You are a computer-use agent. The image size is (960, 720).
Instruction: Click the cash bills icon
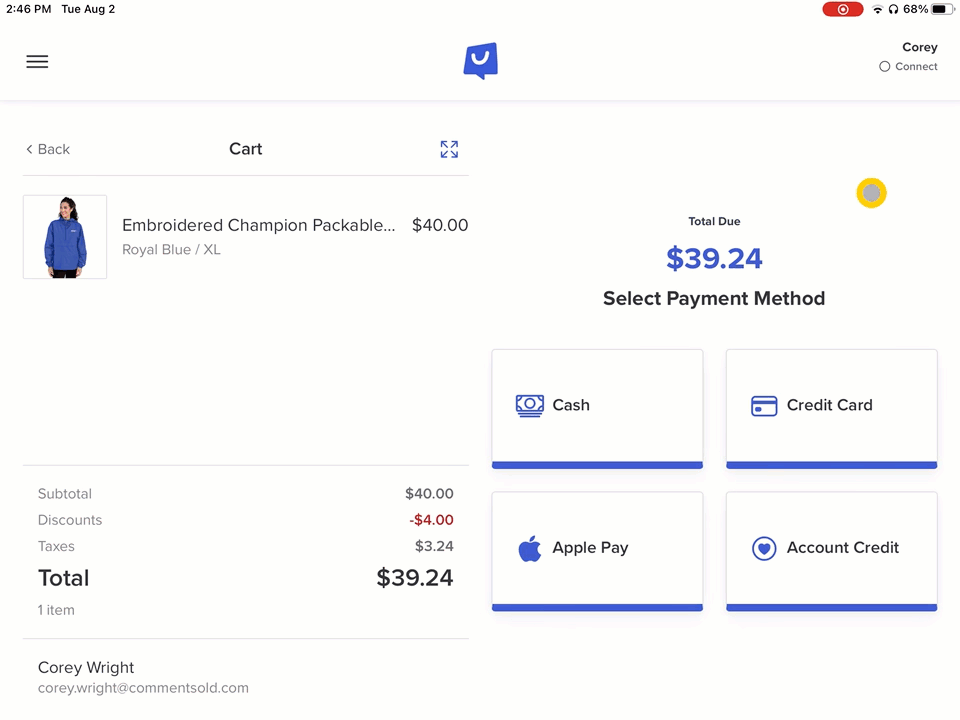[x=530, y=405]
